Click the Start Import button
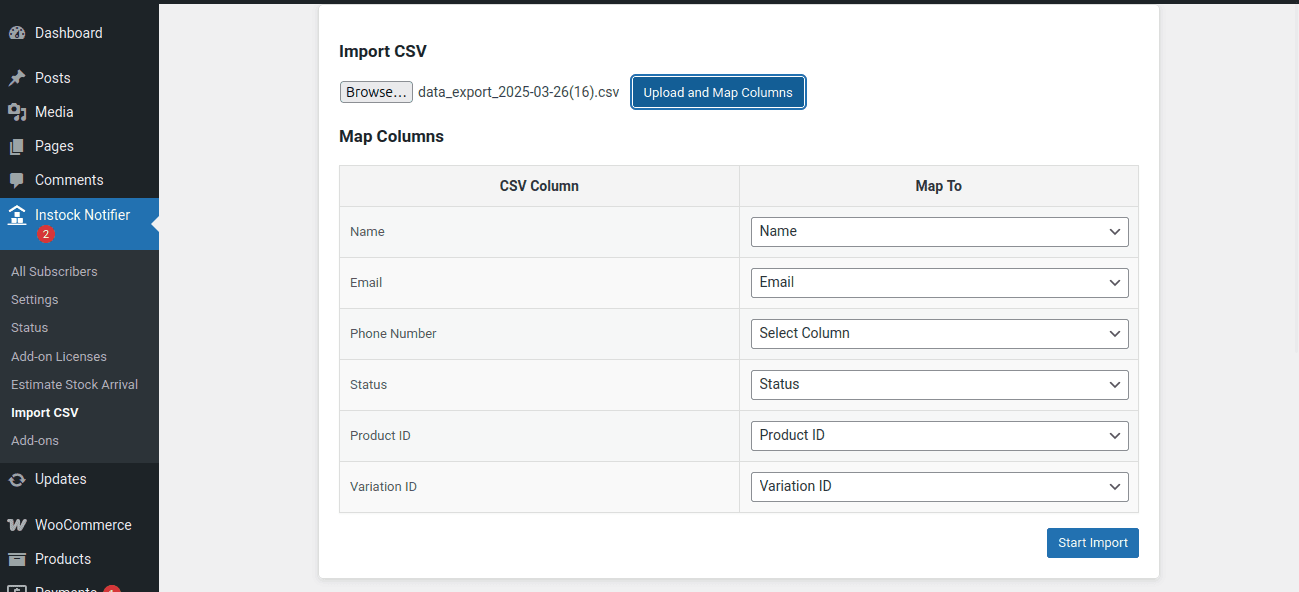Screen dimensions: 1299x592 coord(1092,543)
